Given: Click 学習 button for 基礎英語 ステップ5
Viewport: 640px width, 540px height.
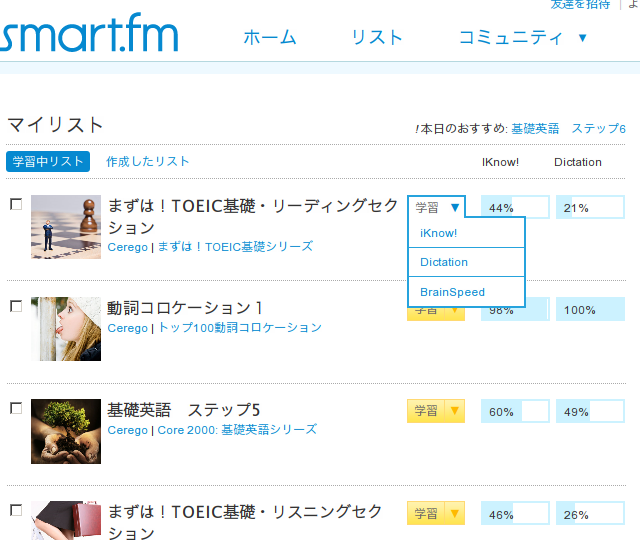Looking at the screenshot, I should [426, 411].
